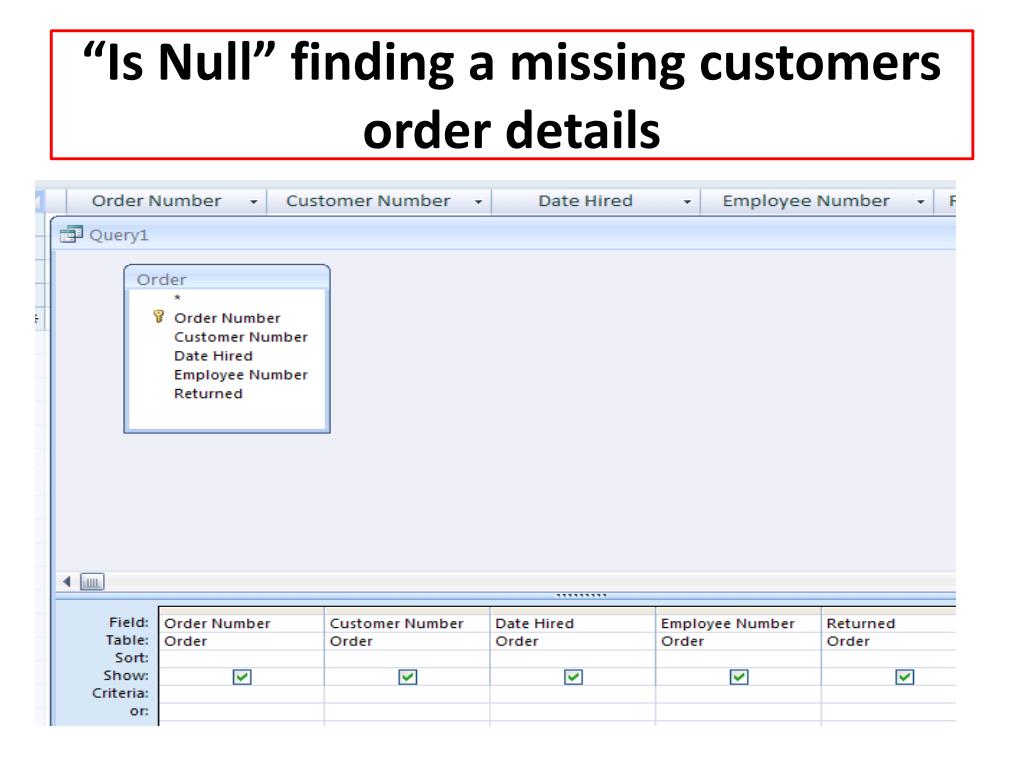Disable Show checkbox for Employee Number field
The image size is (1024, 768).
click(739, 677)
